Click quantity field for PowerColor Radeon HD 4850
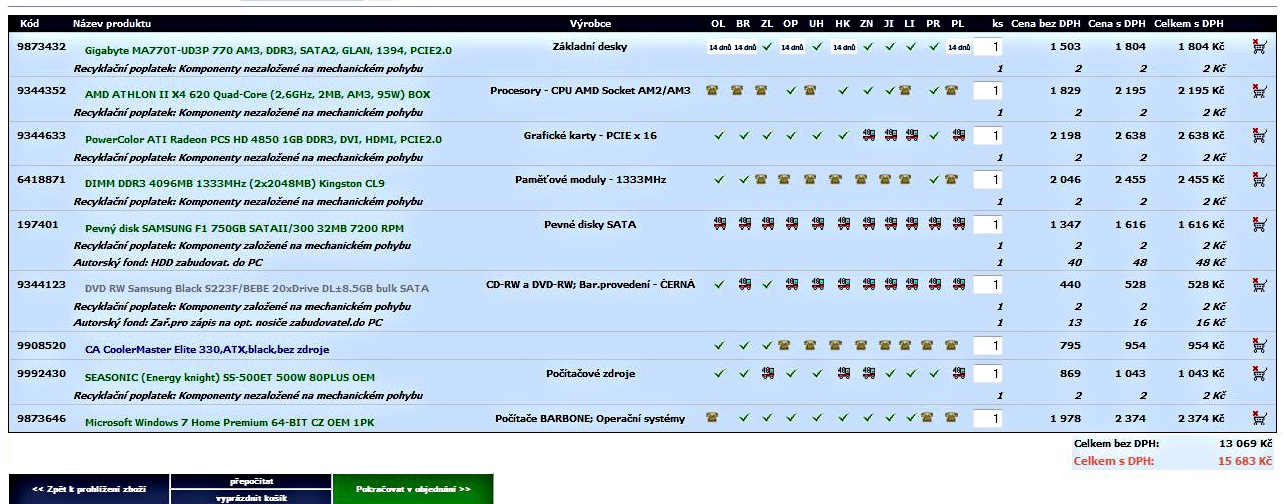The width and height of the screenshot is (1284, 504). point(988,136)
